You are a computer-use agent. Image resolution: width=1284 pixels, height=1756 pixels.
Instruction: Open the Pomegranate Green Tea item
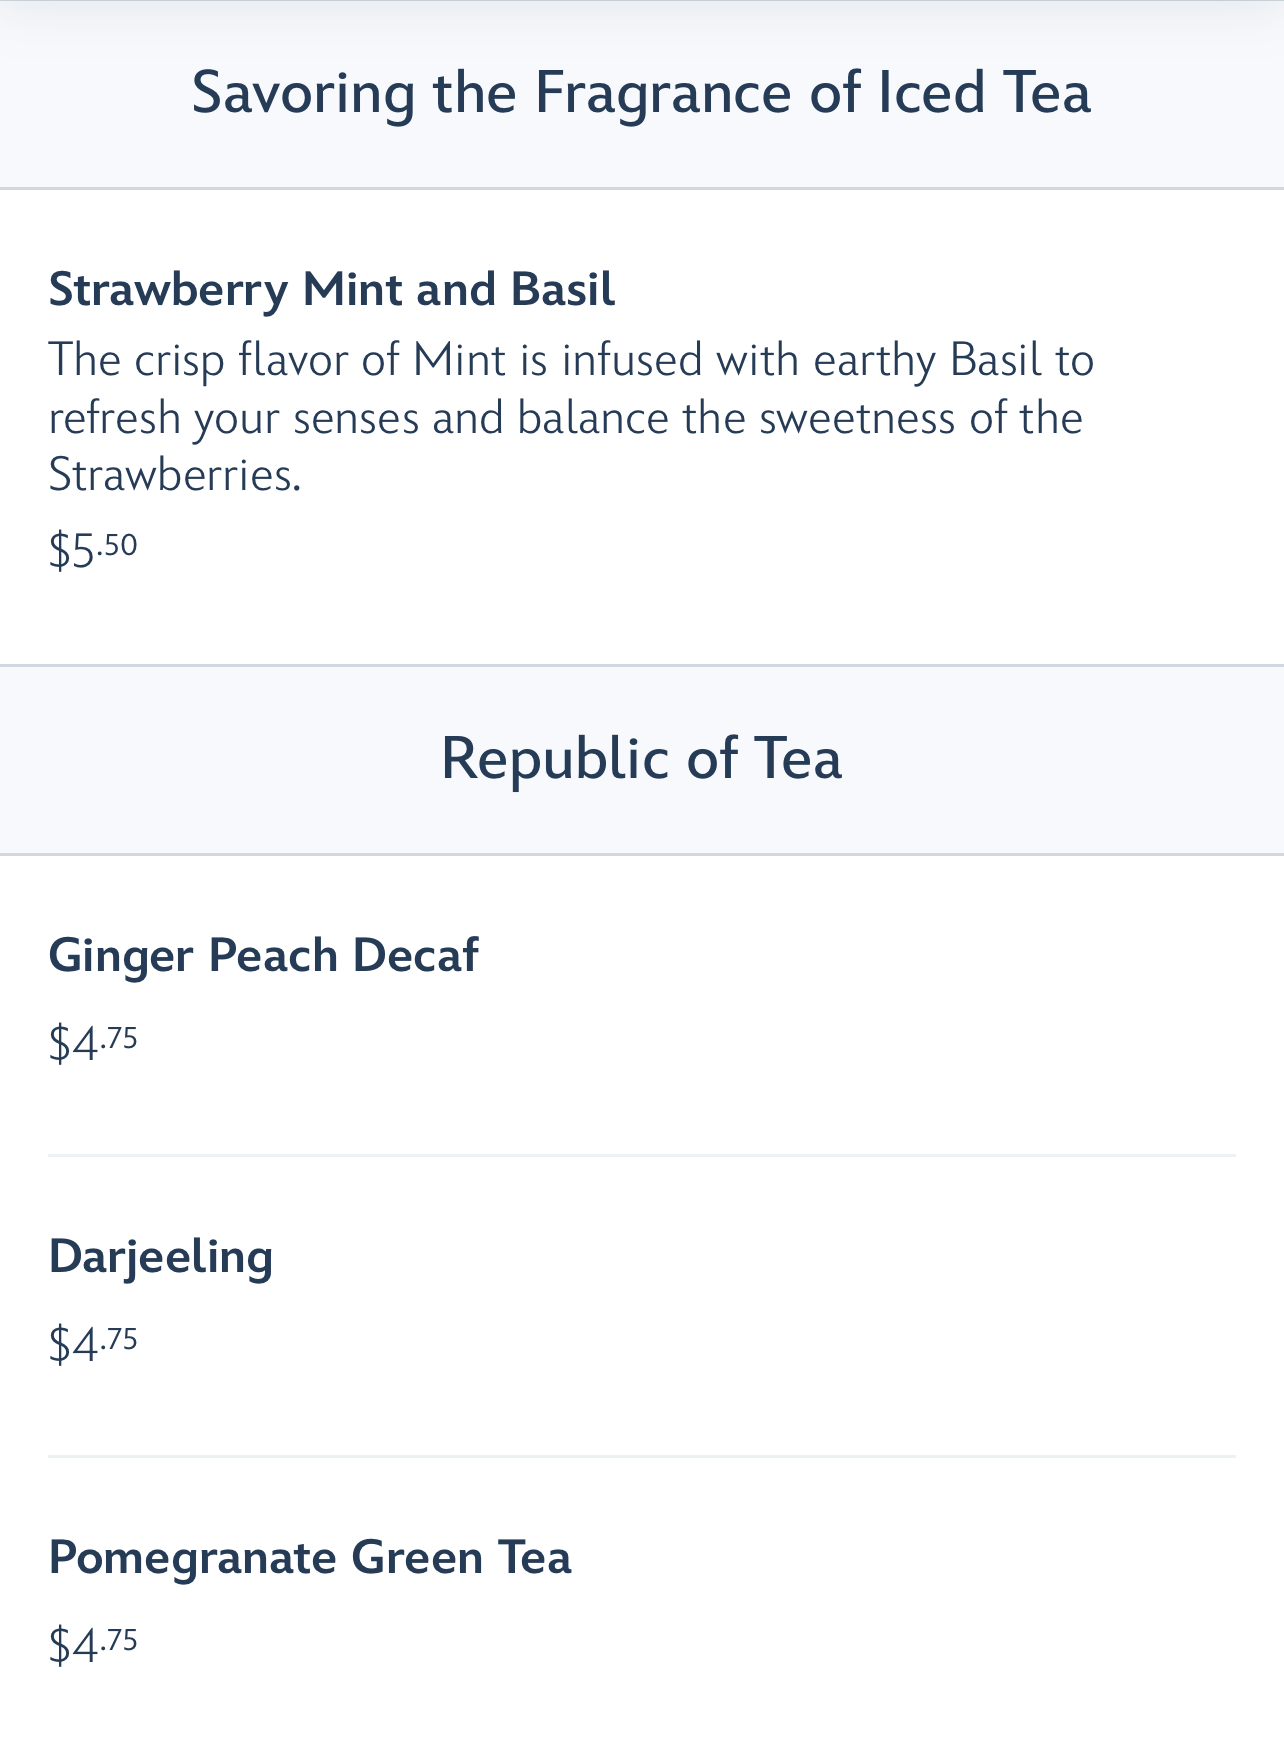tap(309, 1557)
